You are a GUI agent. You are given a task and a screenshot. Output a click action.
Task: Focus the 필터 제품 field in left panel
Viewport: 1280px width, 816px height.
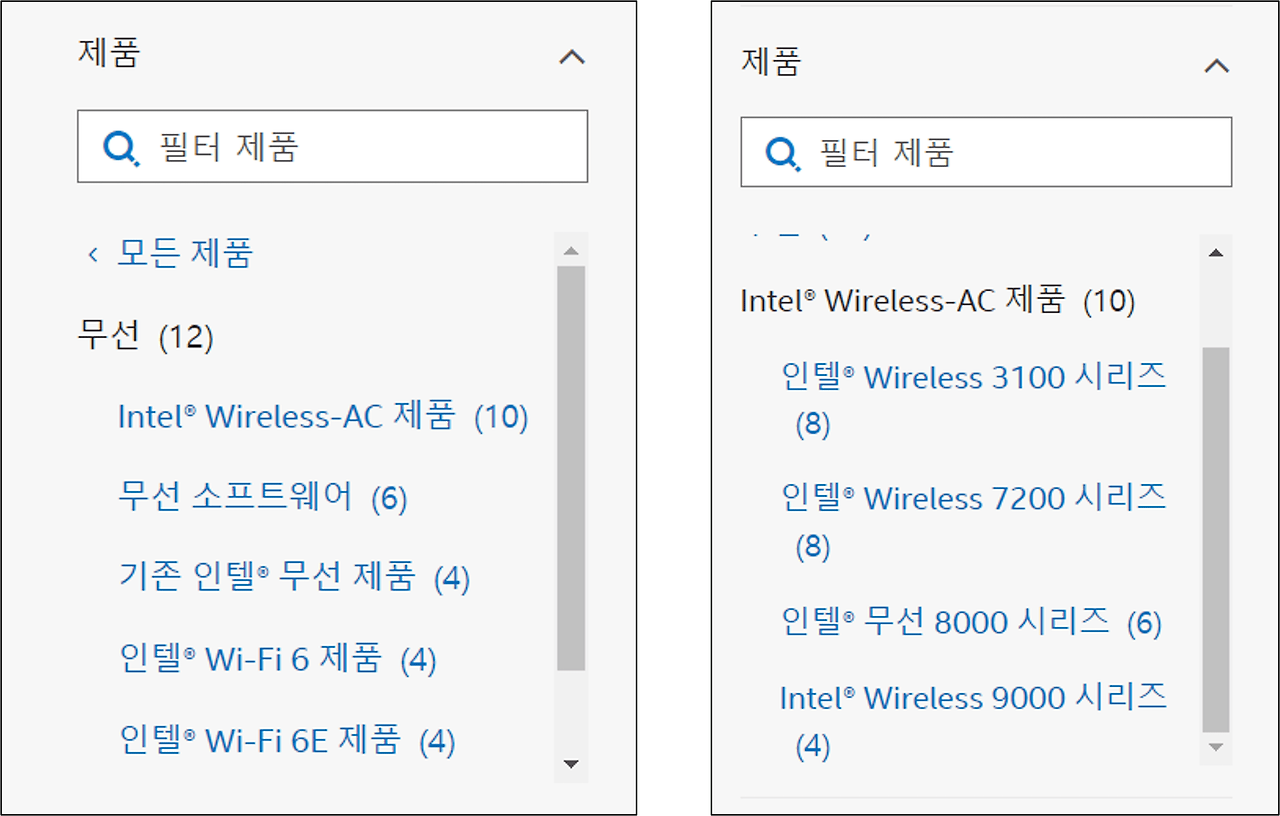pyautogui.click(x=332, y=146)
